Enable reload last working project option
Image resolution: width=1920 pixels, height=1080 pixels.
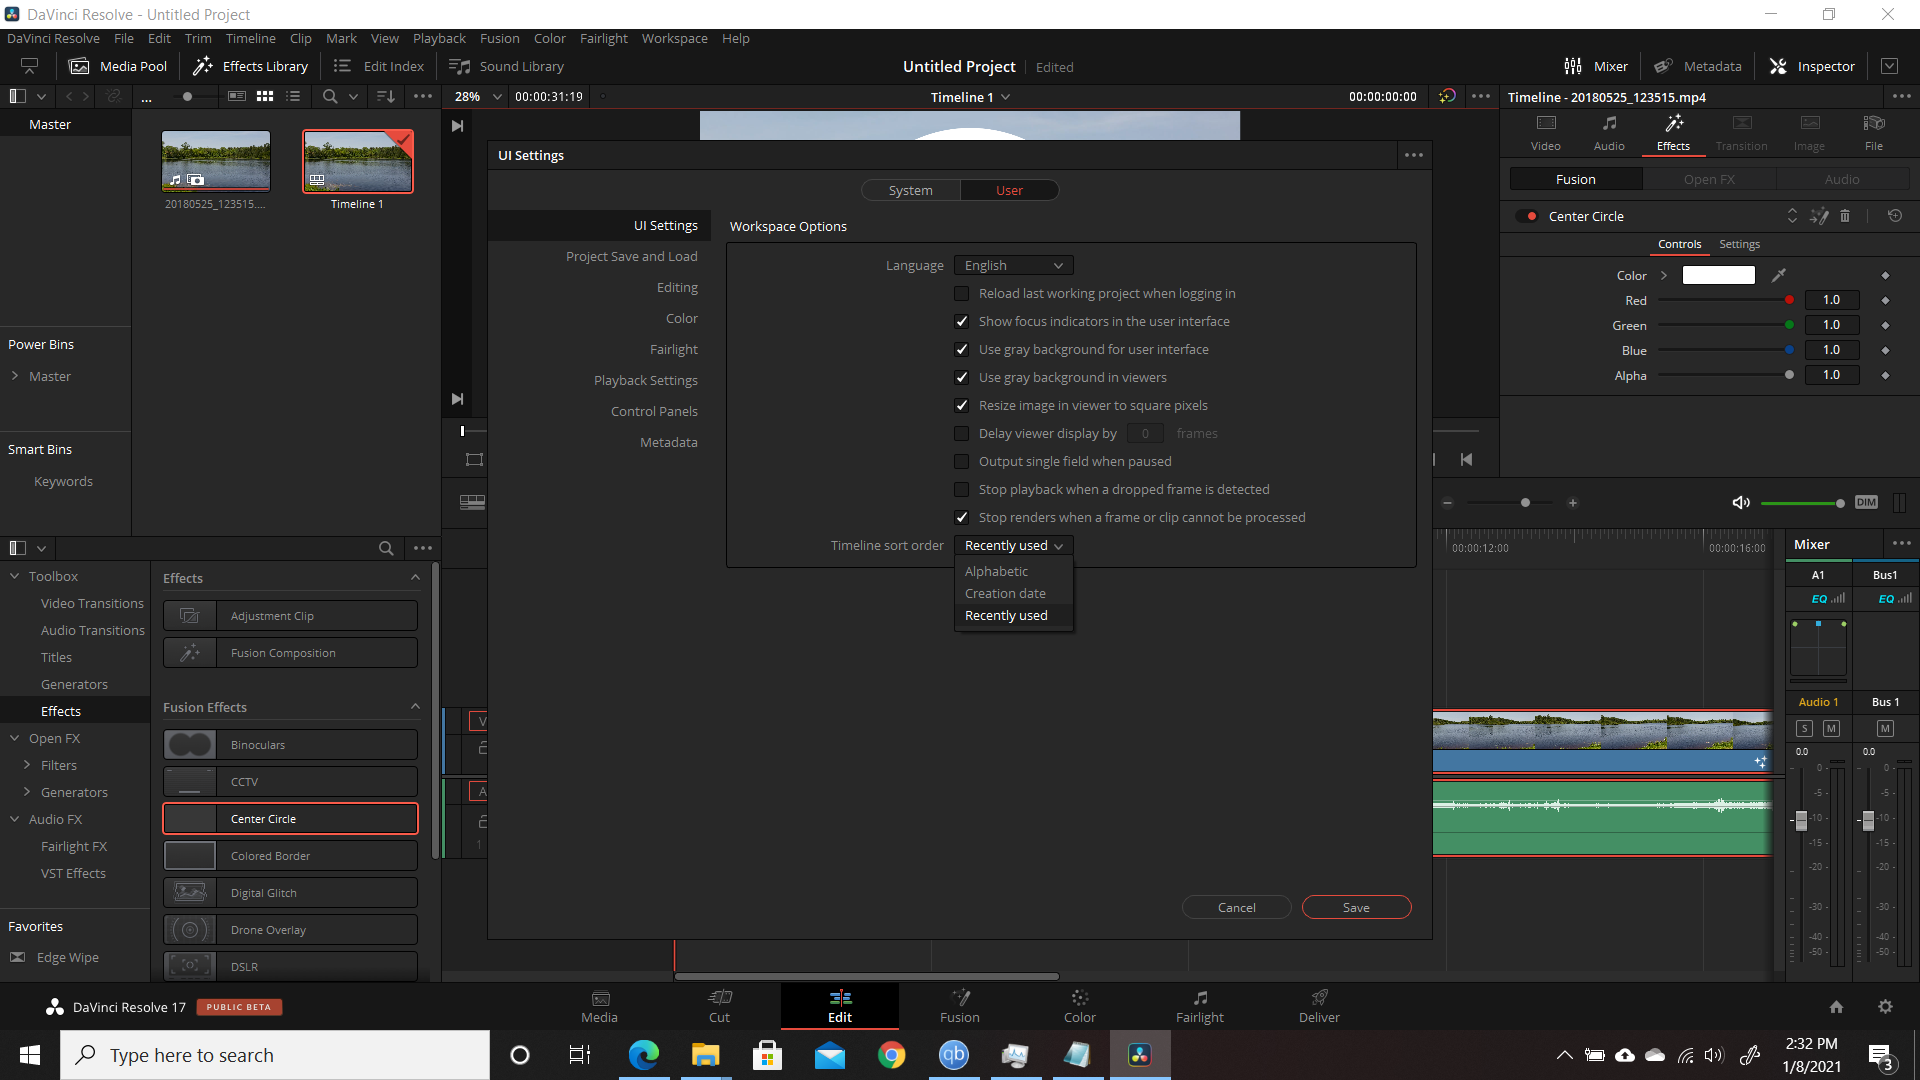click(961, 293)
